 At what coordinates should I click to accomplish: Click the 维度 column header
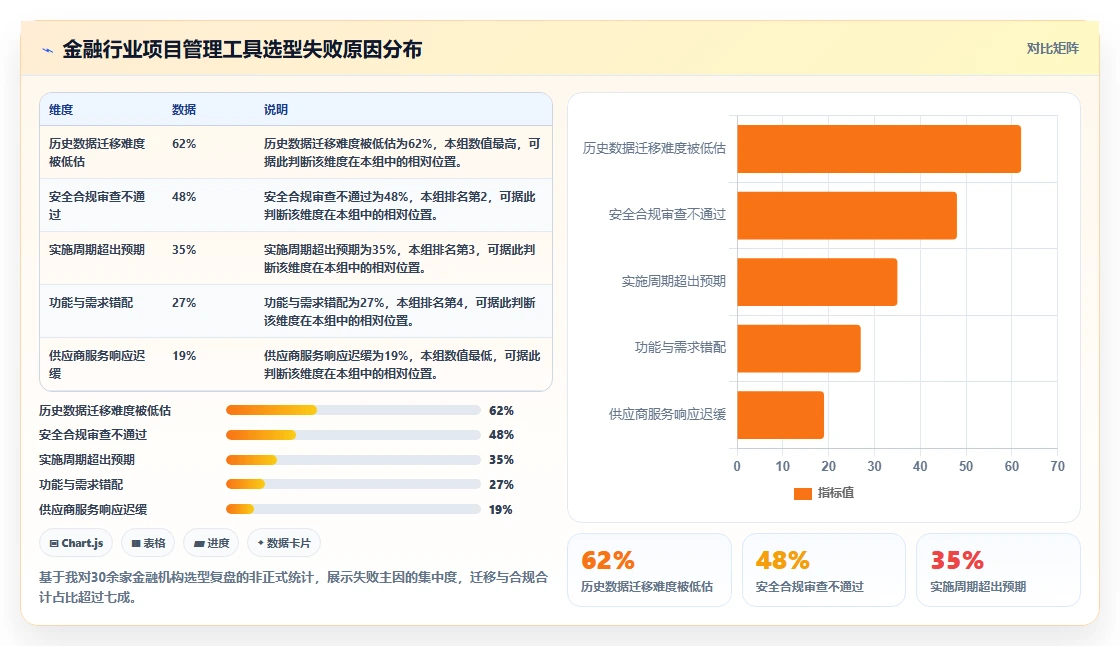61,109
